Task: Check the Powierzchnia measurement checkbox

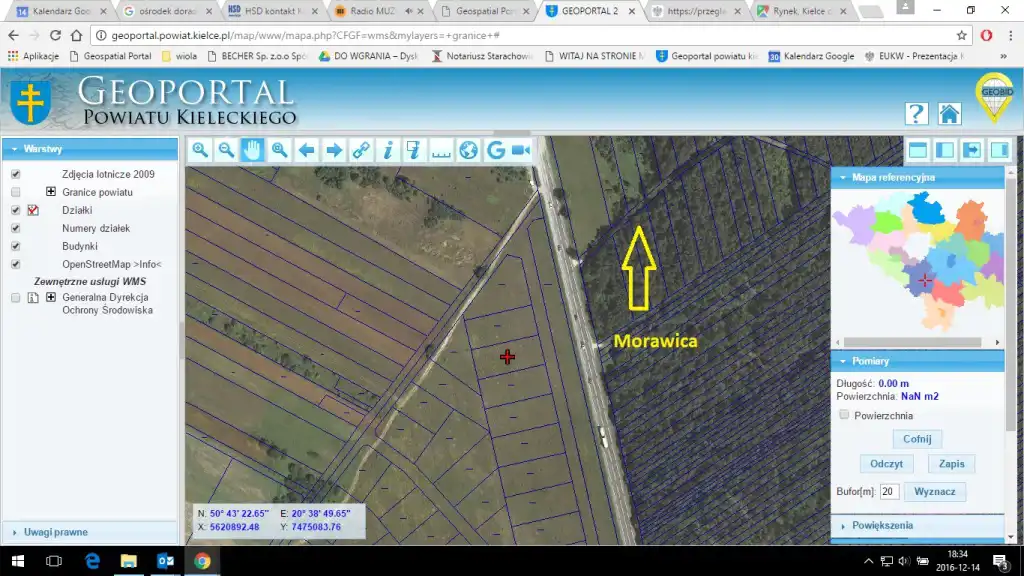Action: click(x=845, y=415)
